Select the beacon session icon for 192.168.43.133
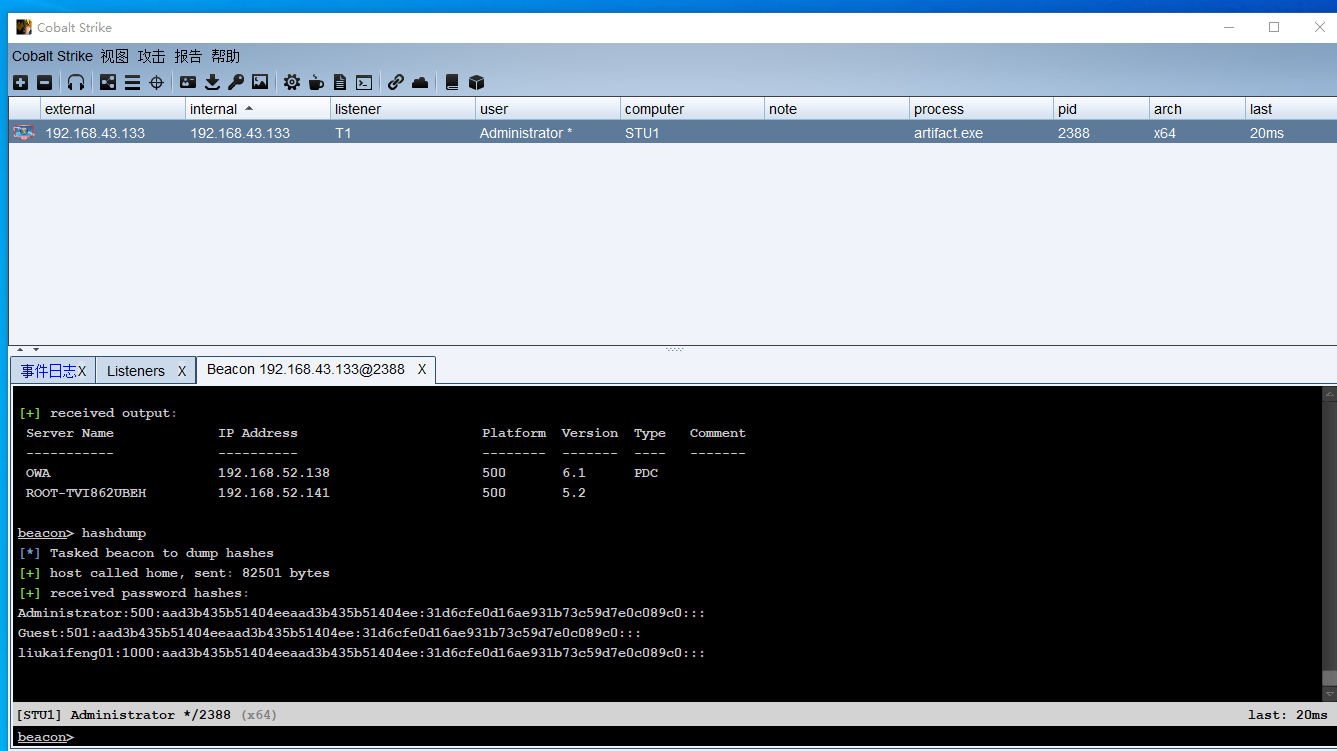 click(x=23, y=132)
